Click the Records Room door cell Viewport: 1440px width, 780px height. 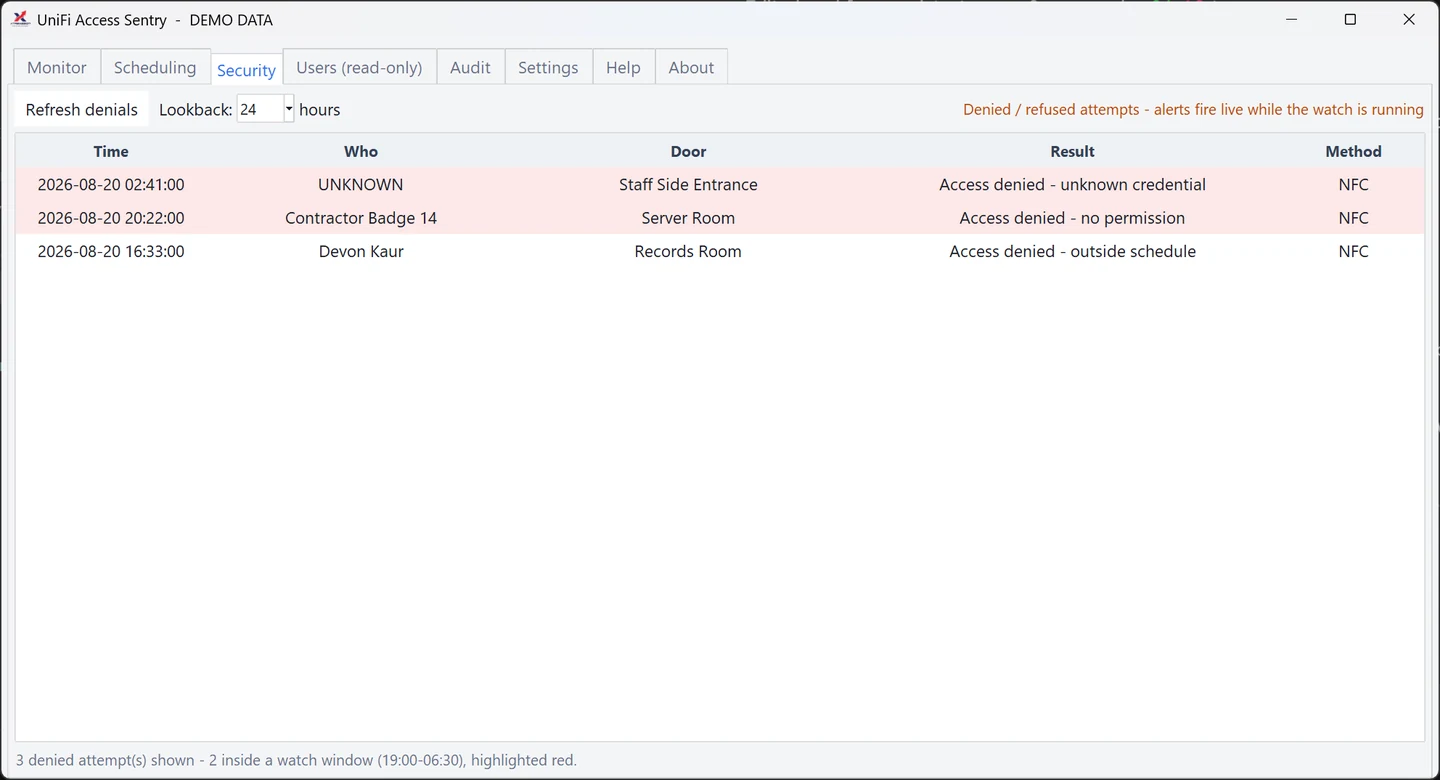tap(688, 251)
